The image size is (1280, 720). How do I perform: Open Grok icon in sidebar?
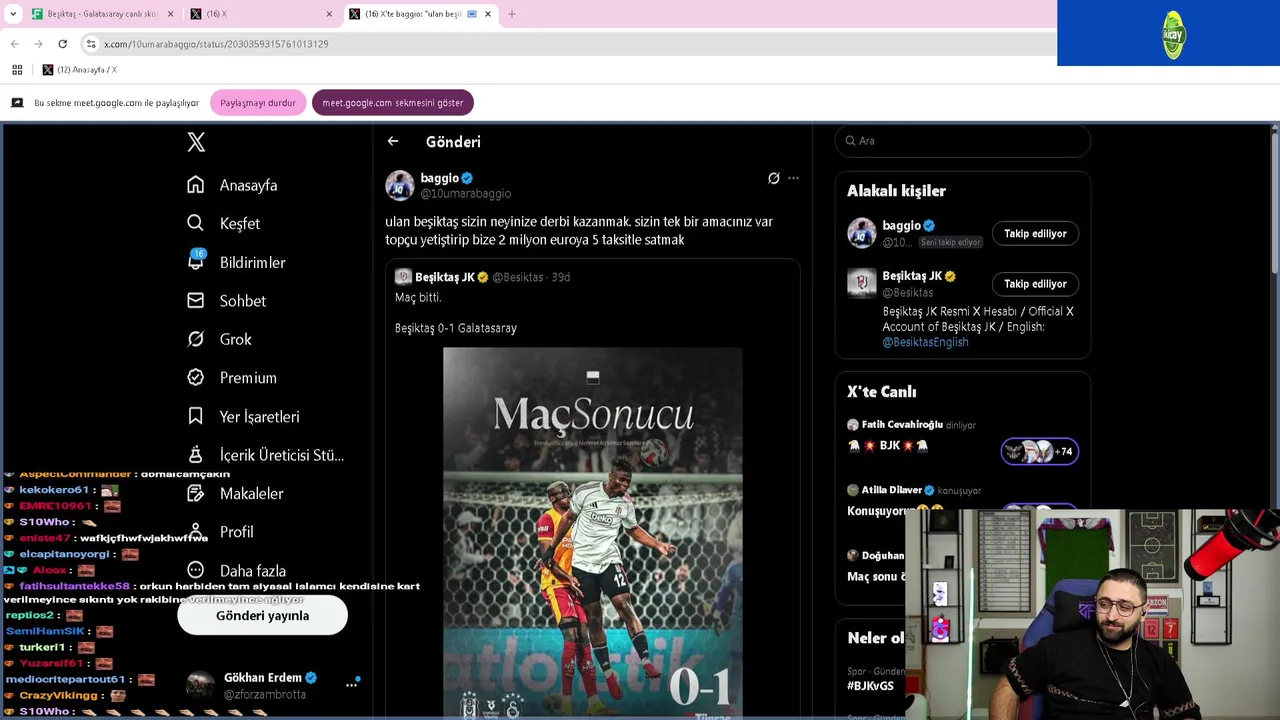tap(196, 339)
